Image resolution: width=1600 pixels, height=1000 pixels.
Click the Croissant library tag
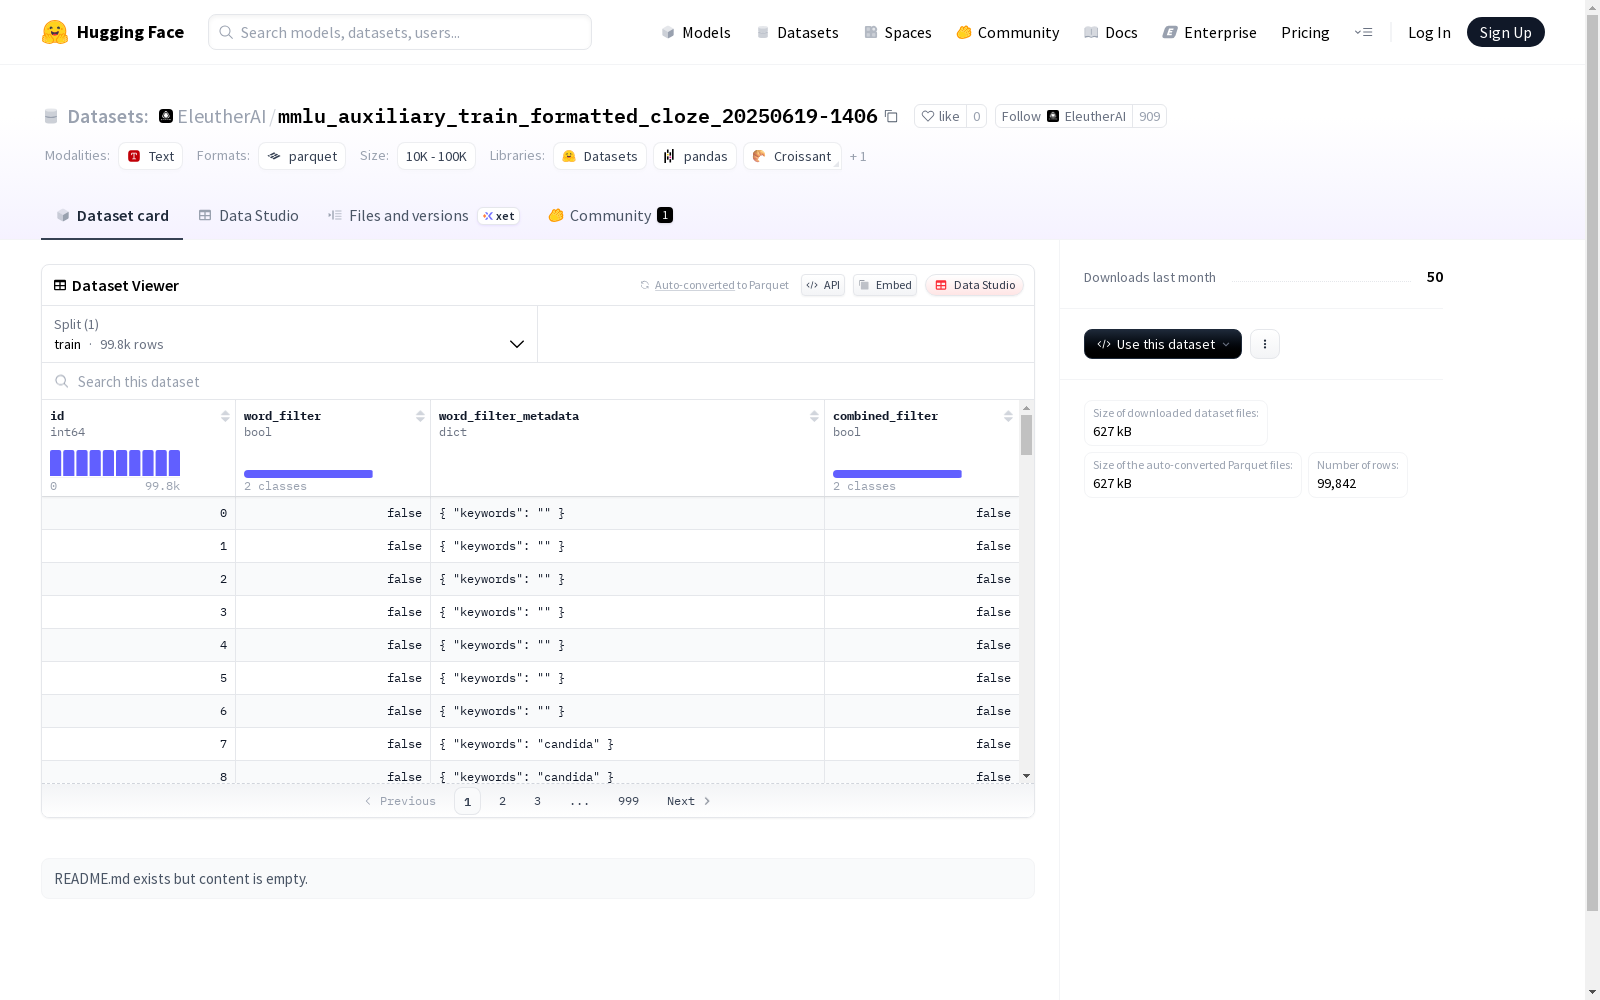792,156
